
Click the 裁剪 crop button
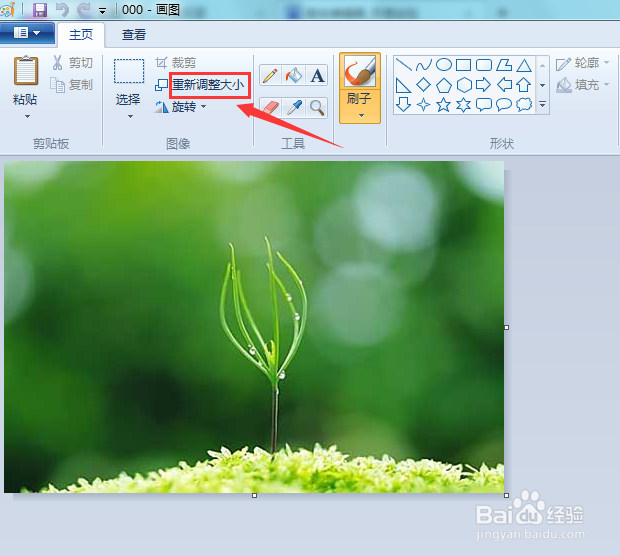click(176, 62)
